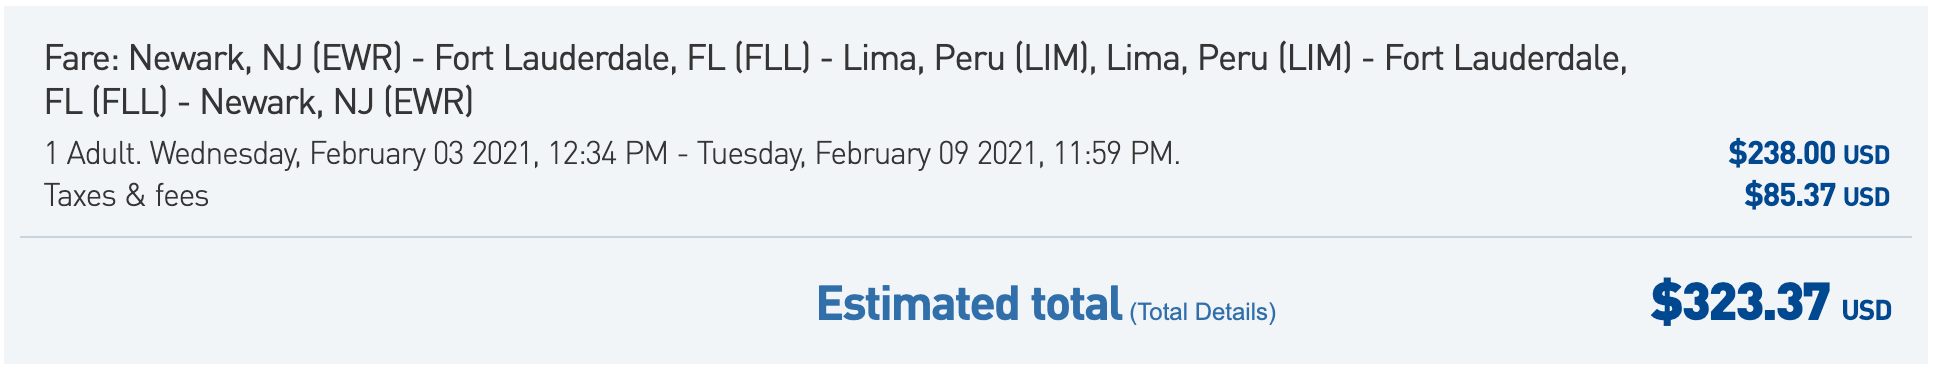Click the Estimated total heading
Screen dimensions: 1934x372
click(x=969, y=303)
